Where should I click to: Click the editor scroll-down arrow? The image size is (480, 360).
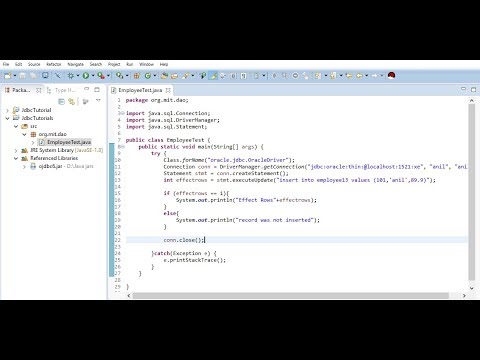click(471, 288)
